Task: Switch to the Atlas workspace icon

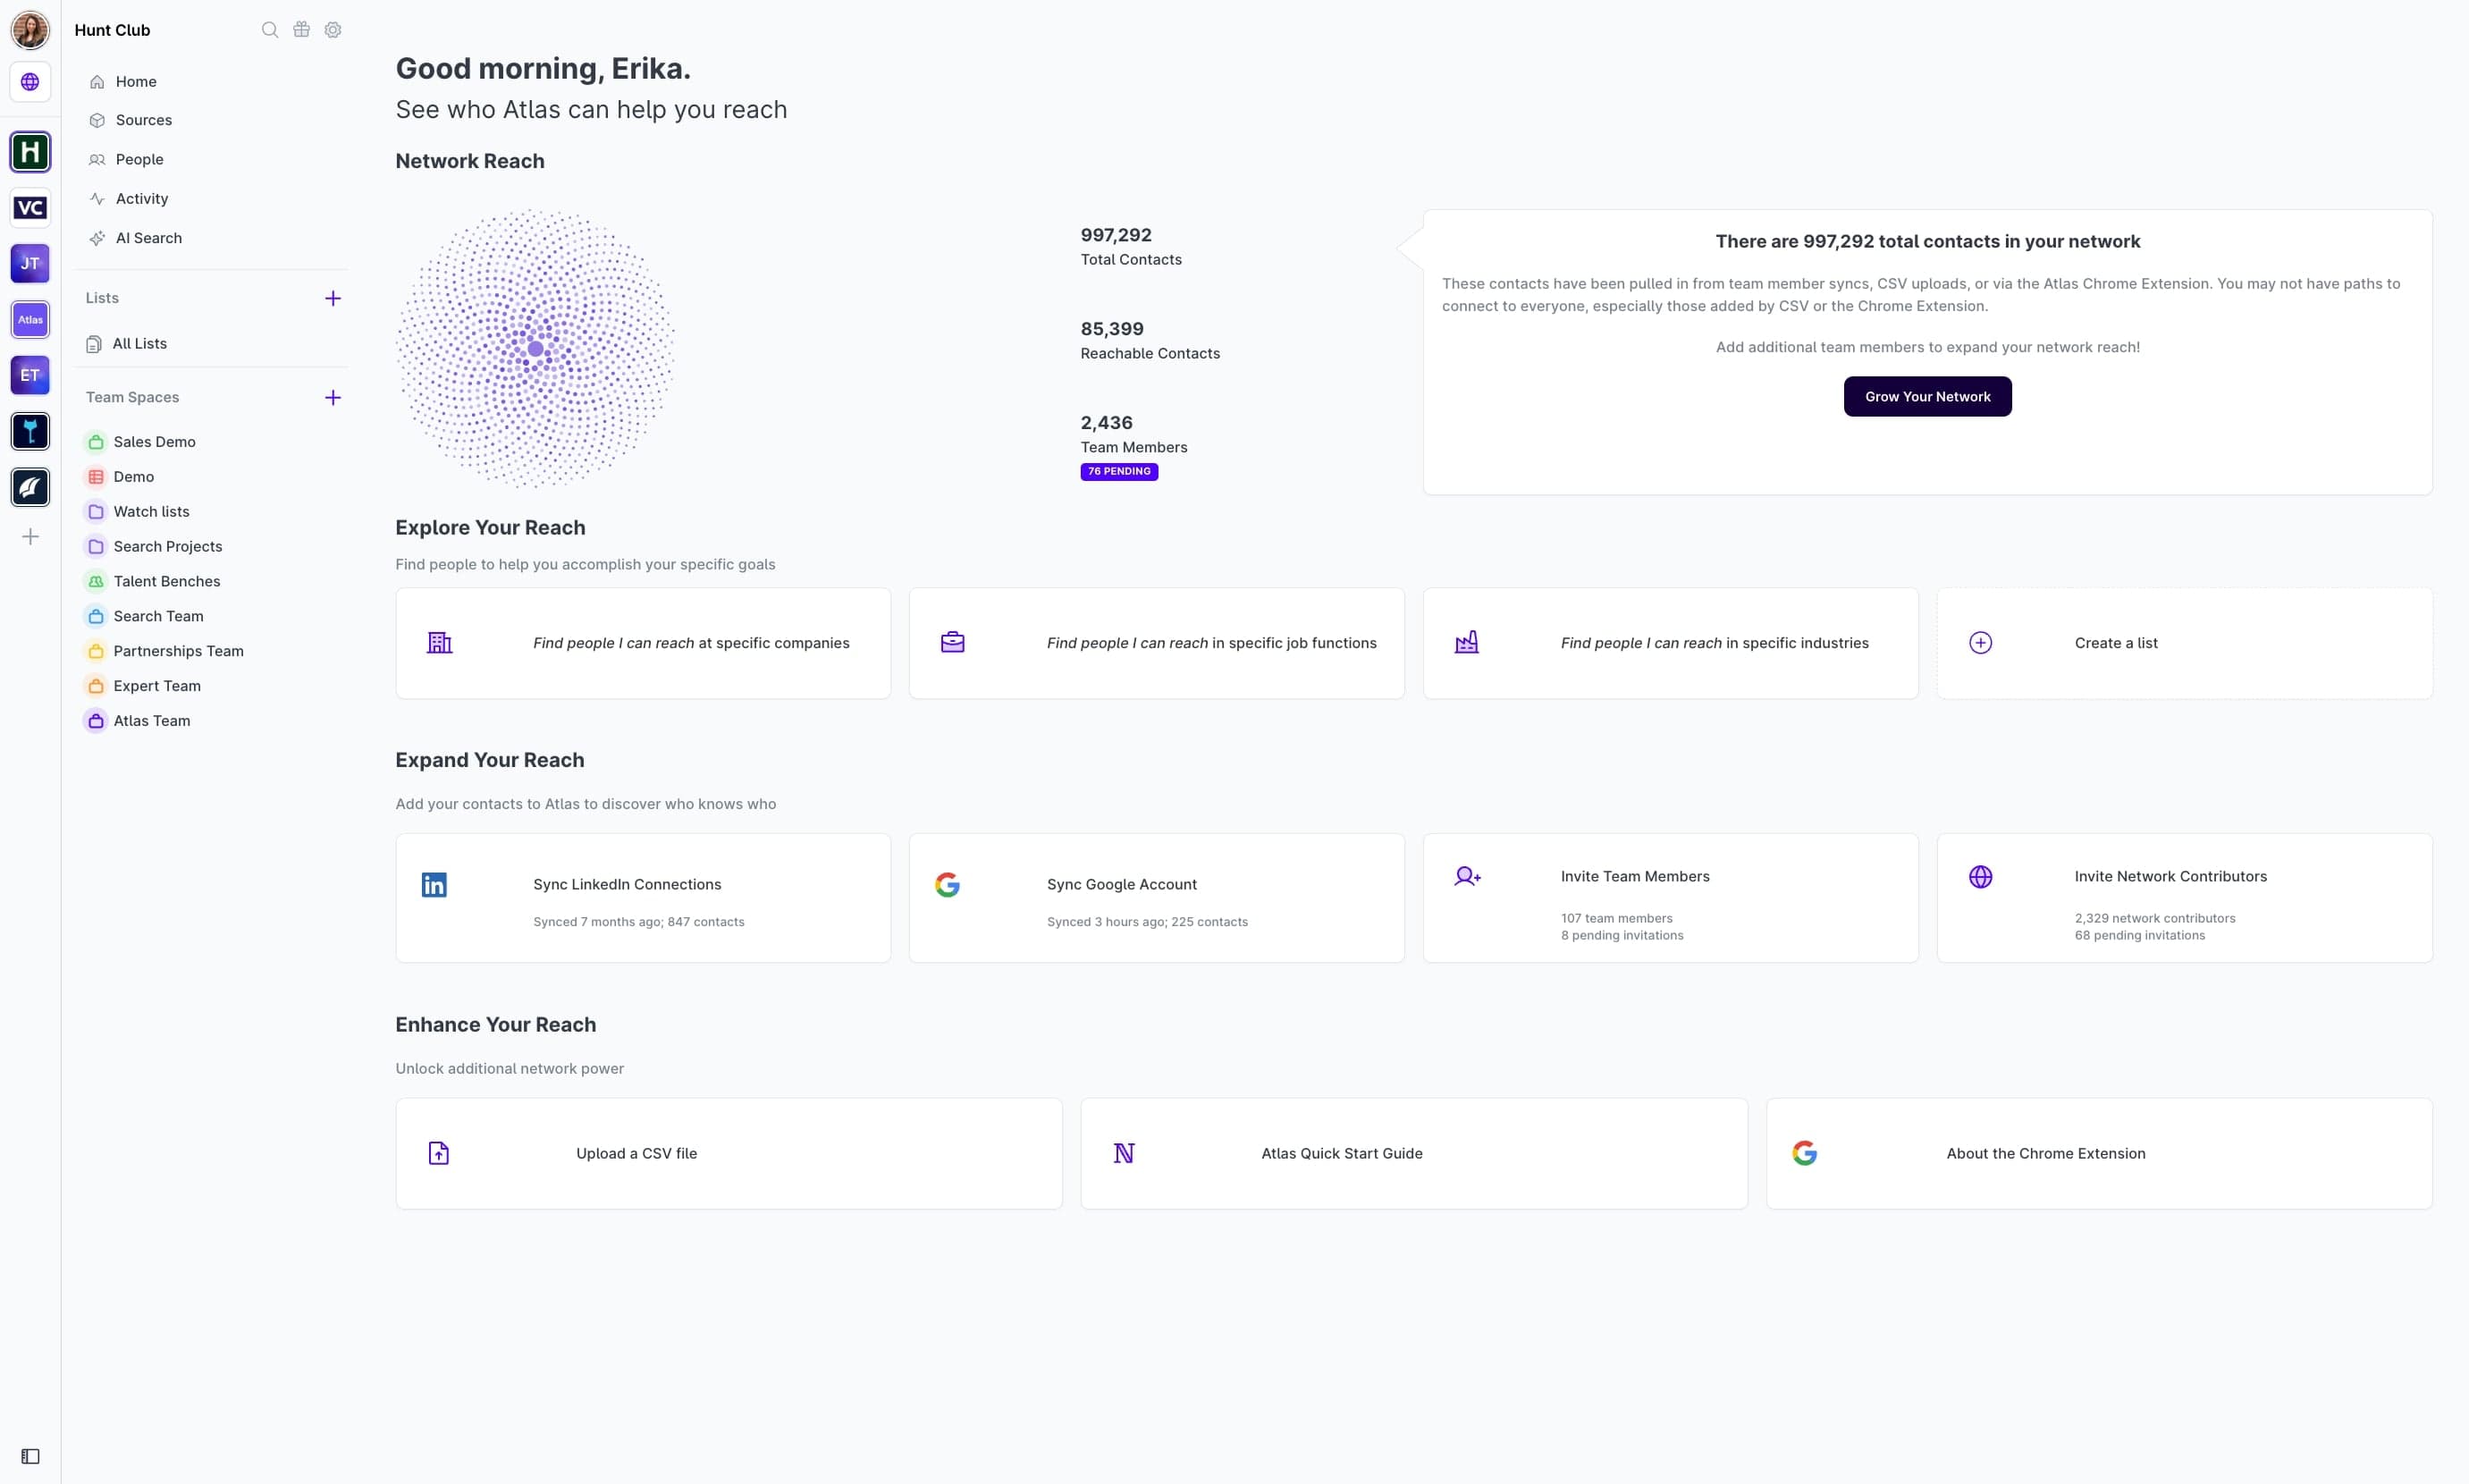Action: pyautogui.click(x=30, y=320)
